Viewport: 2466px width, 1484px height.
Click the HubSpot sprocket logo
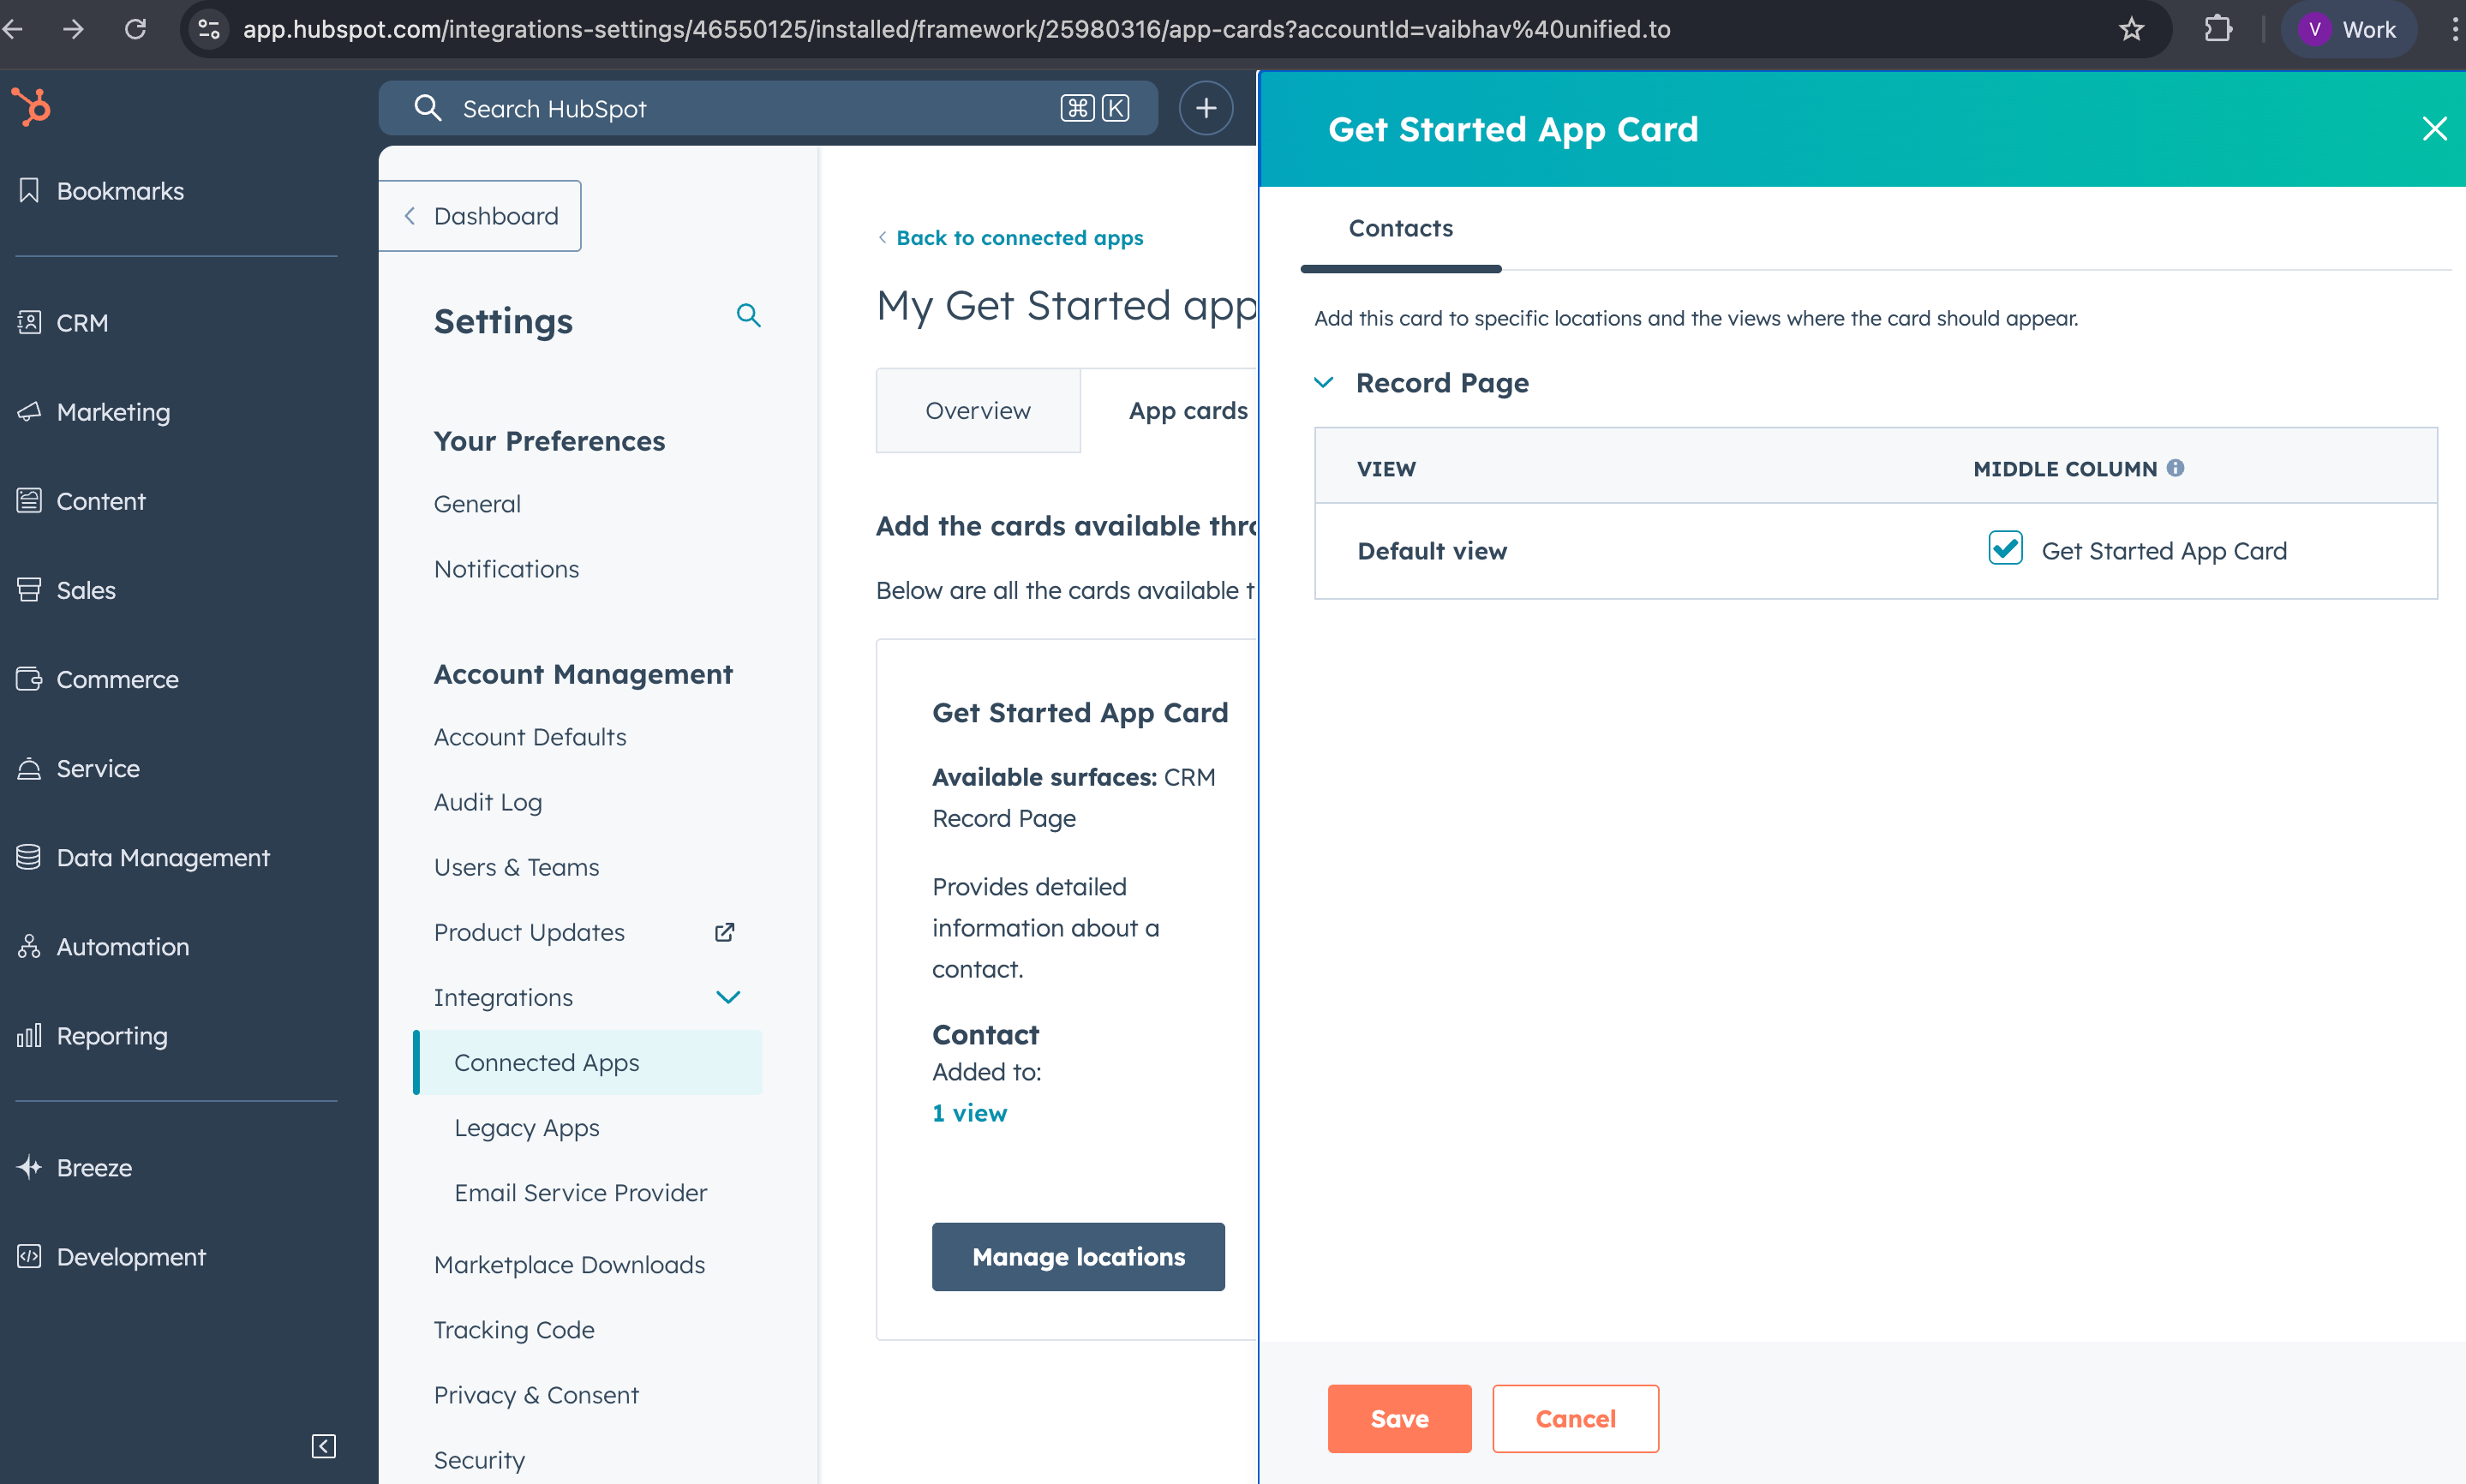(32, 107)
